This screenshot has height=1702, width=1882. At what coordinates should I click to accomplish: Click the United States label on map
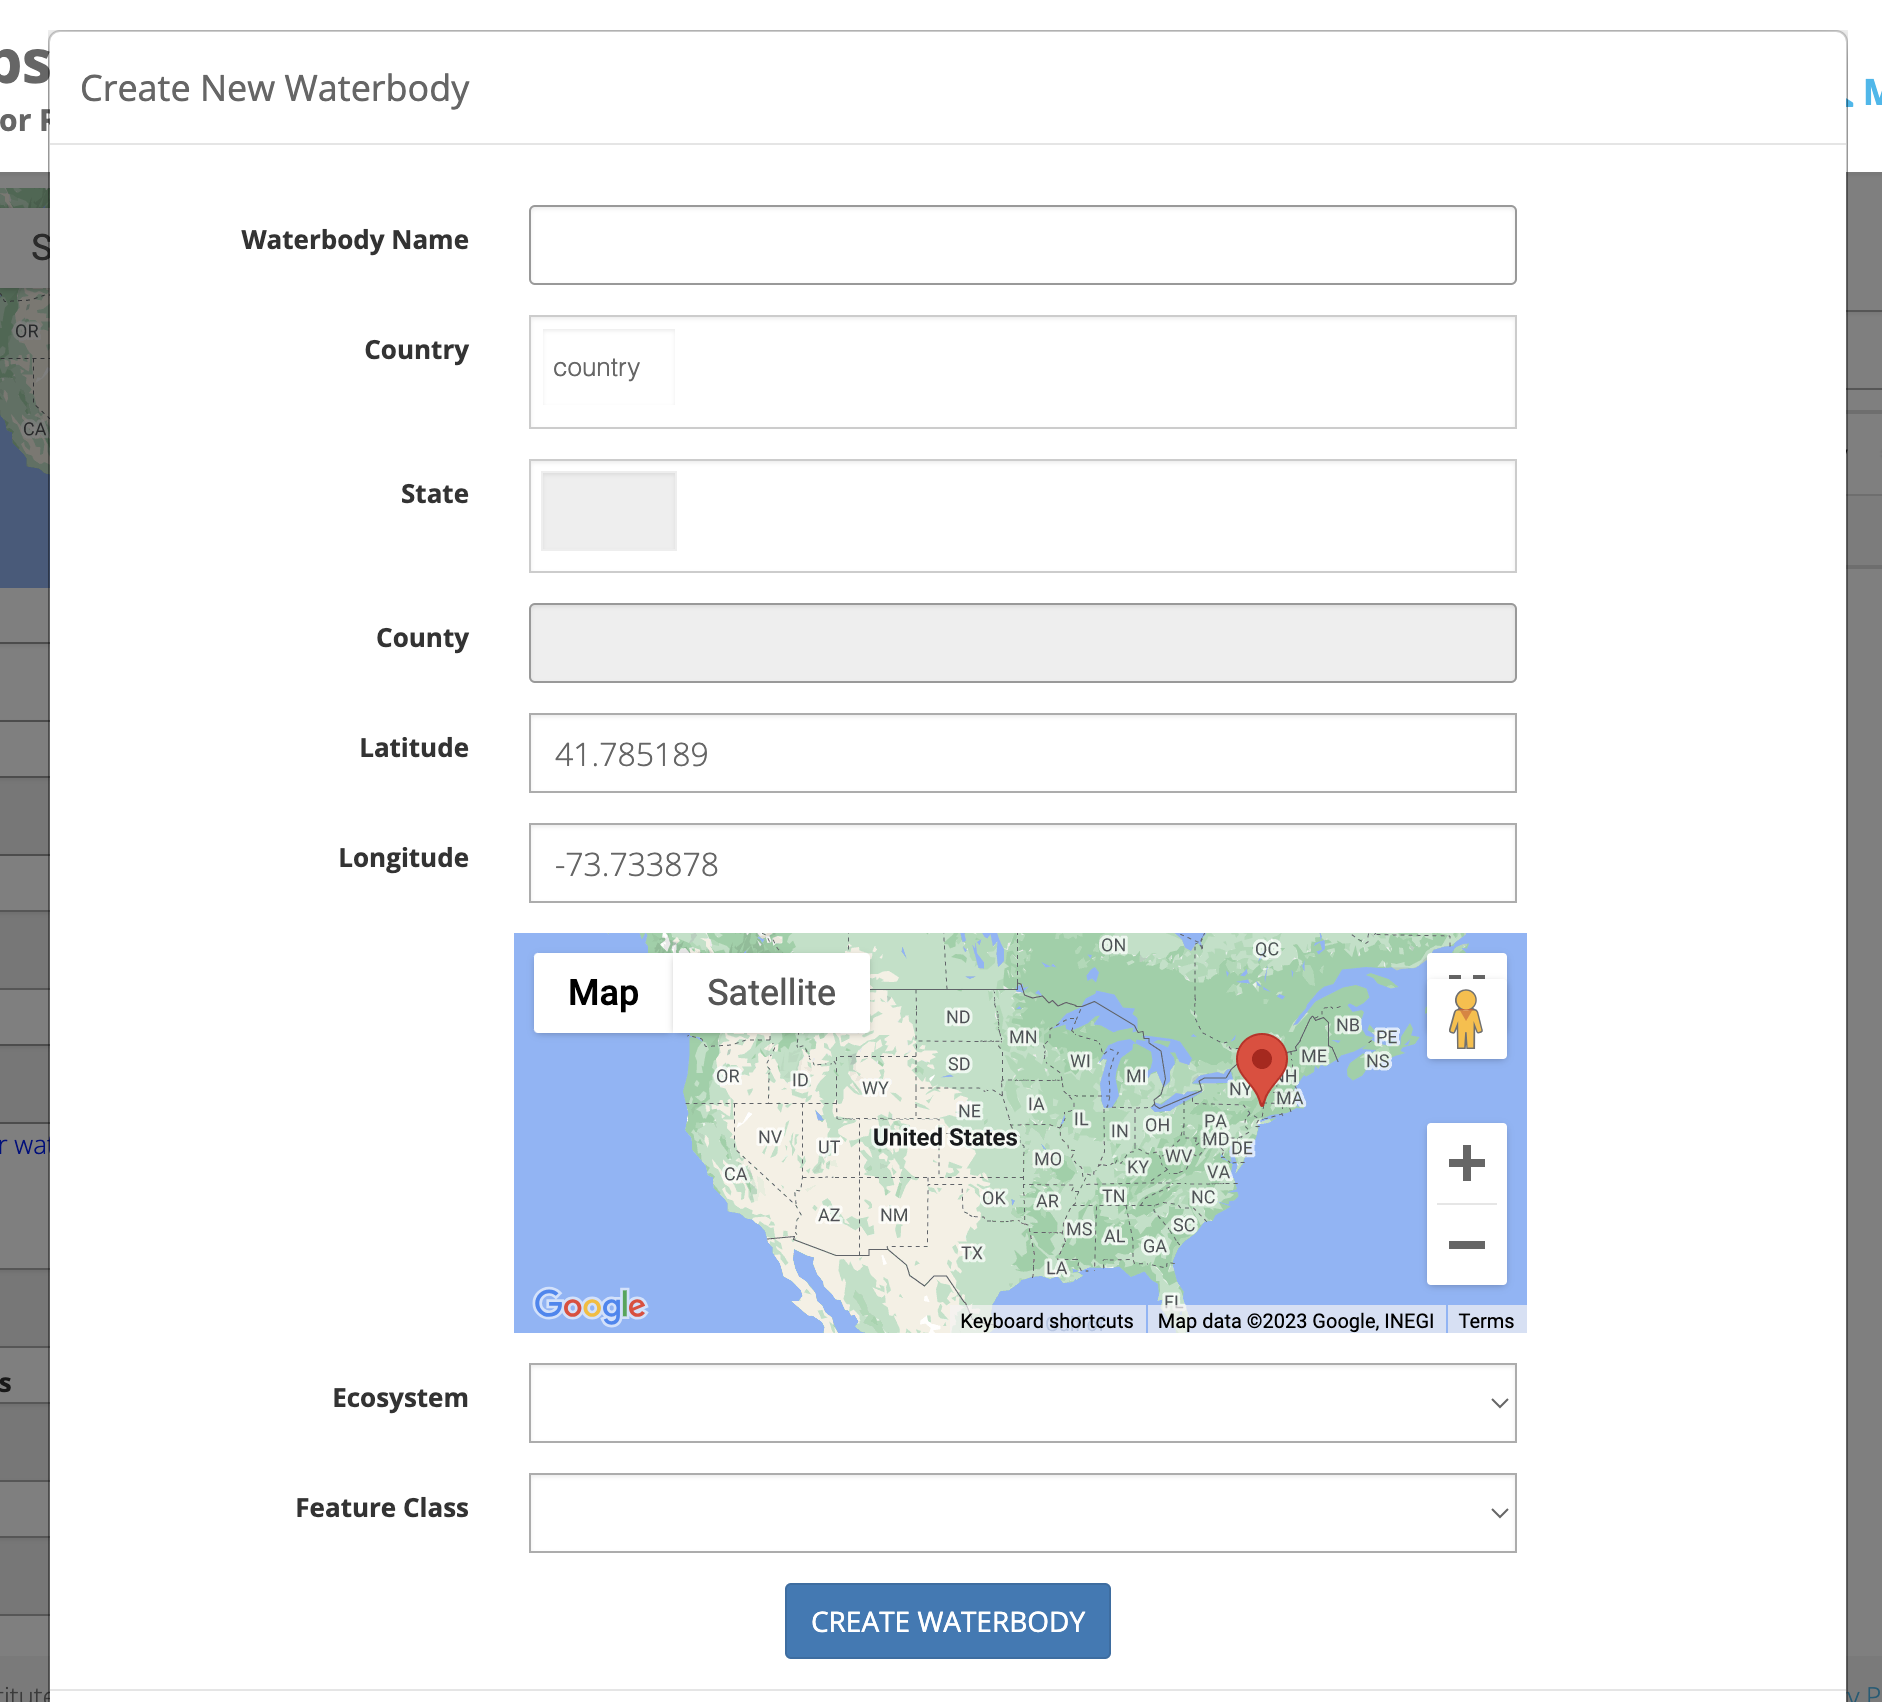[944, 1137]
